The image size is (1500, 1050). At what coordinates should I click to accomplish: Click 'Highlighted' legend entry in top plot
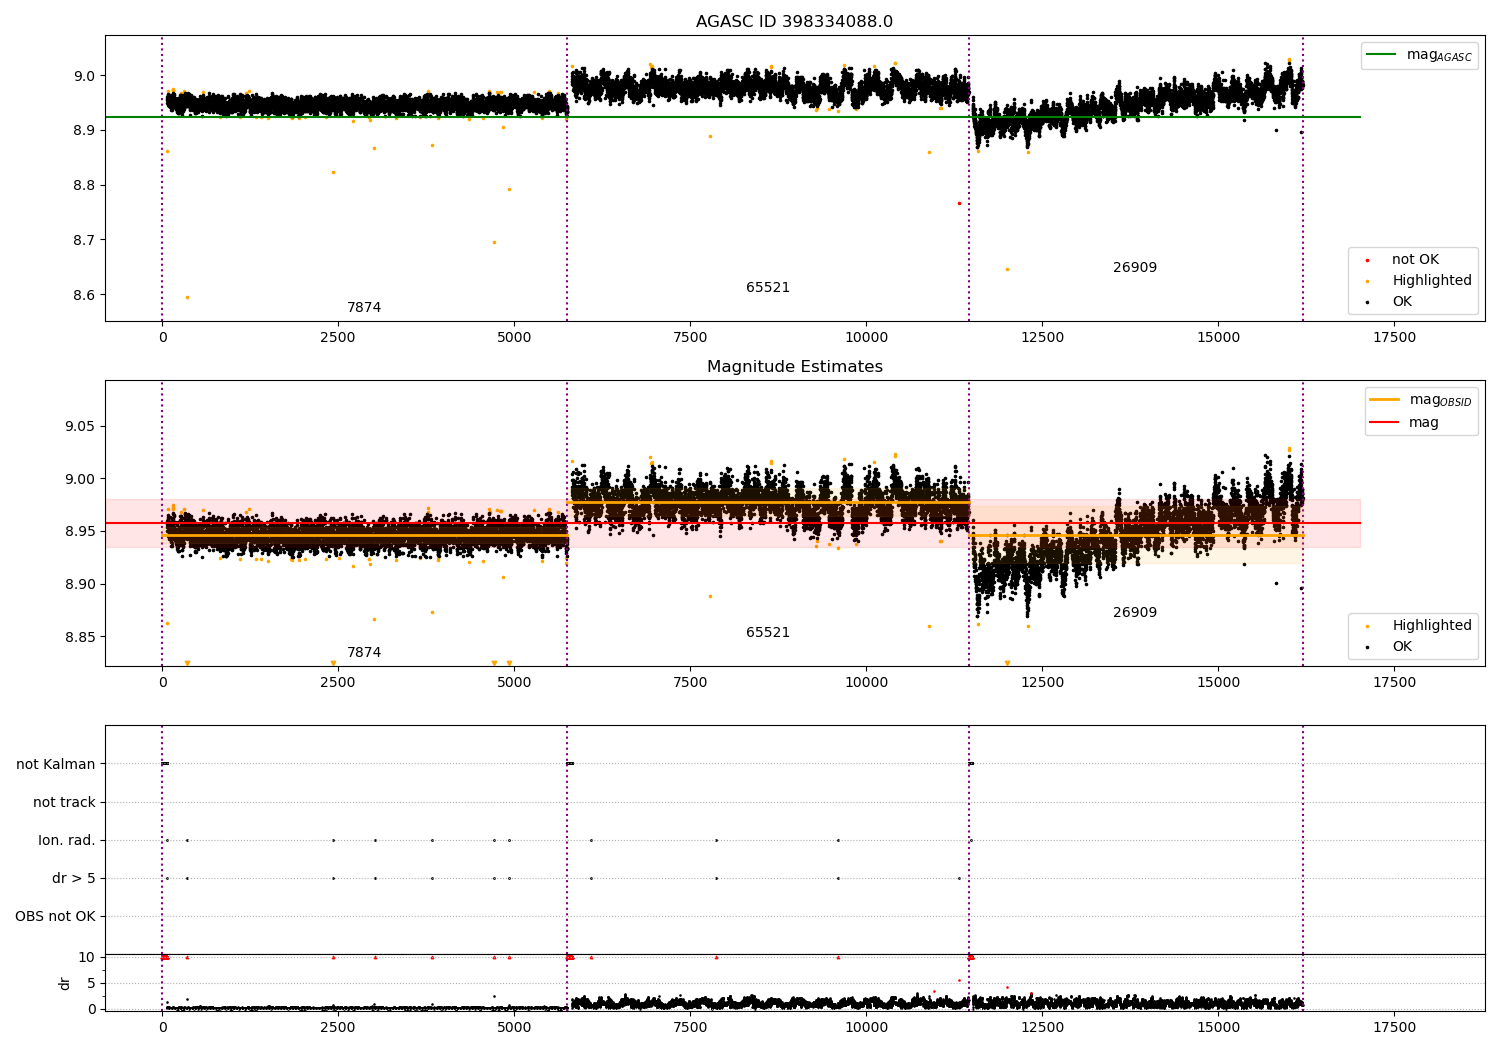1431,281
